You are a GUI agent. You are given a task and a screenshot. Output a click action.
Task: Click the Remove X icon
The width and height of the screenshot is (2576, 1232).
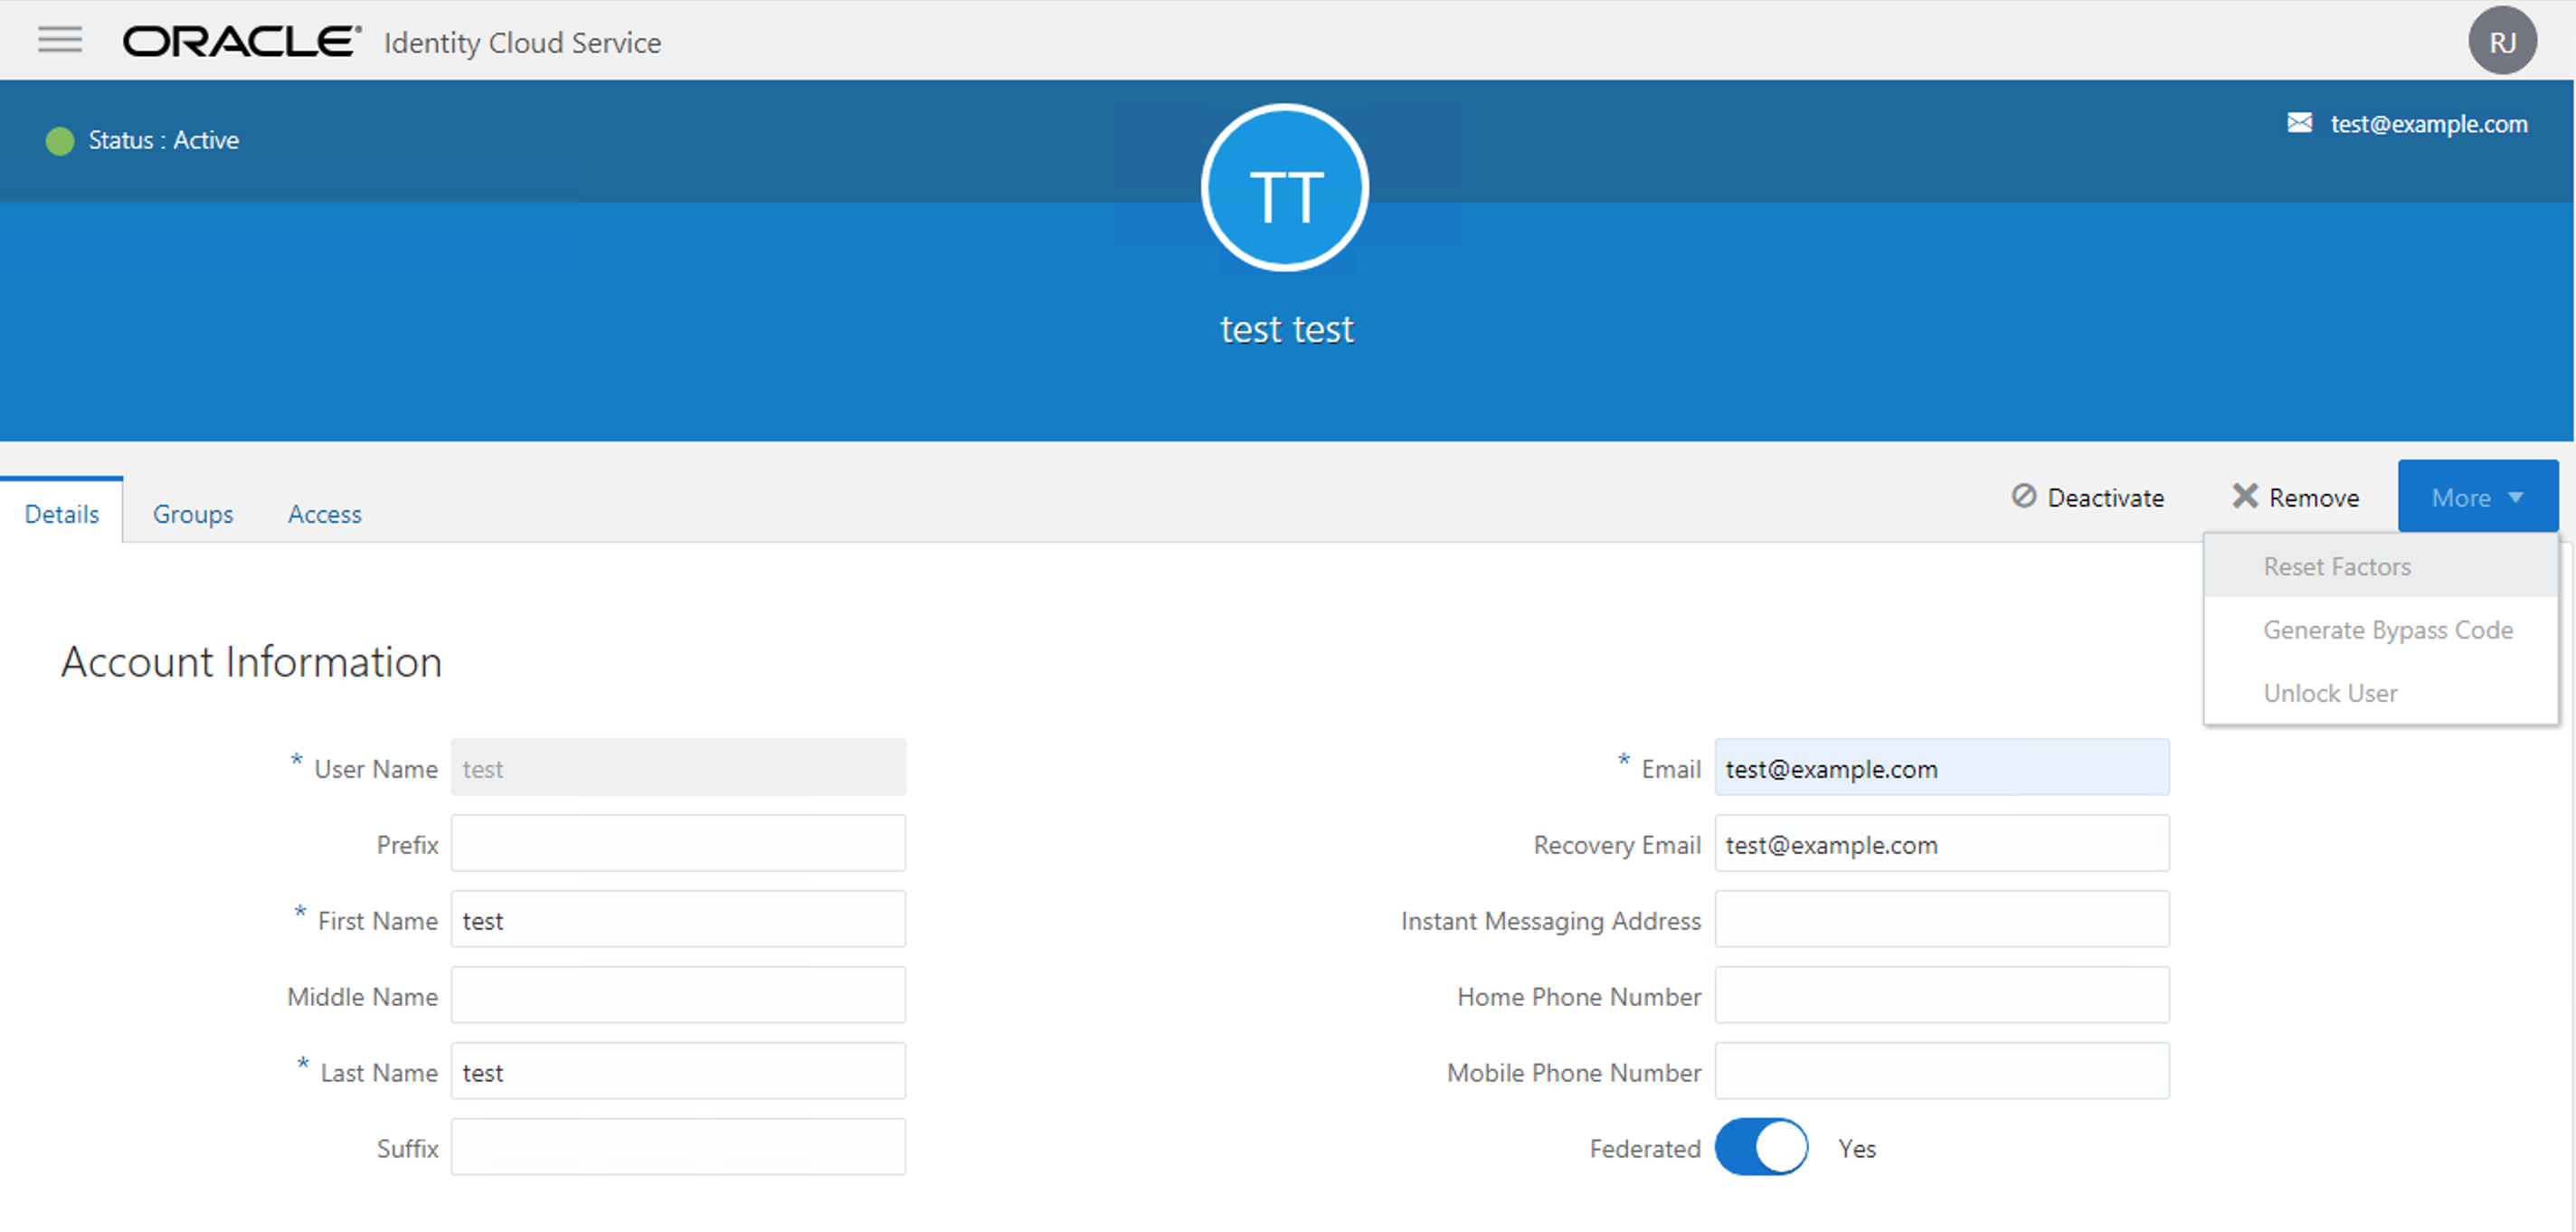click(2245, 496)
